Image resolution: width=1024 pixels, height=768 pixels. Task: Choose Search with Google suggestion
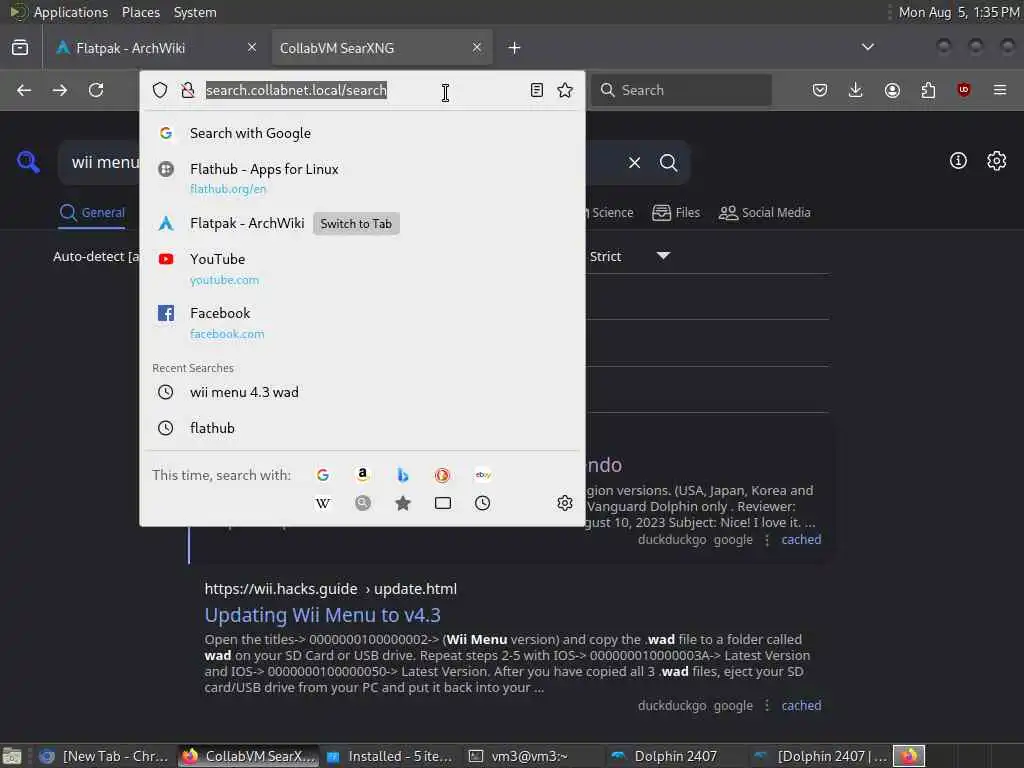(x=362, y=133)
